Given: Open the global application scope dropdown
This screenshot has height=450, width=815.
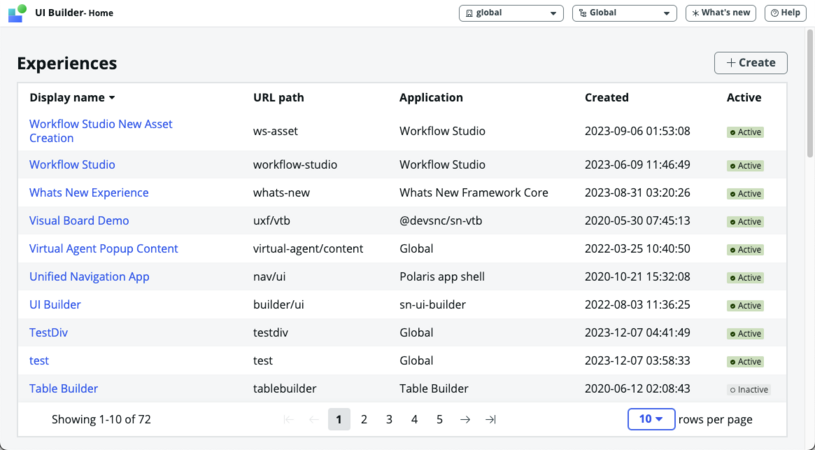Looking at the screenshot, I should [511, 13].
